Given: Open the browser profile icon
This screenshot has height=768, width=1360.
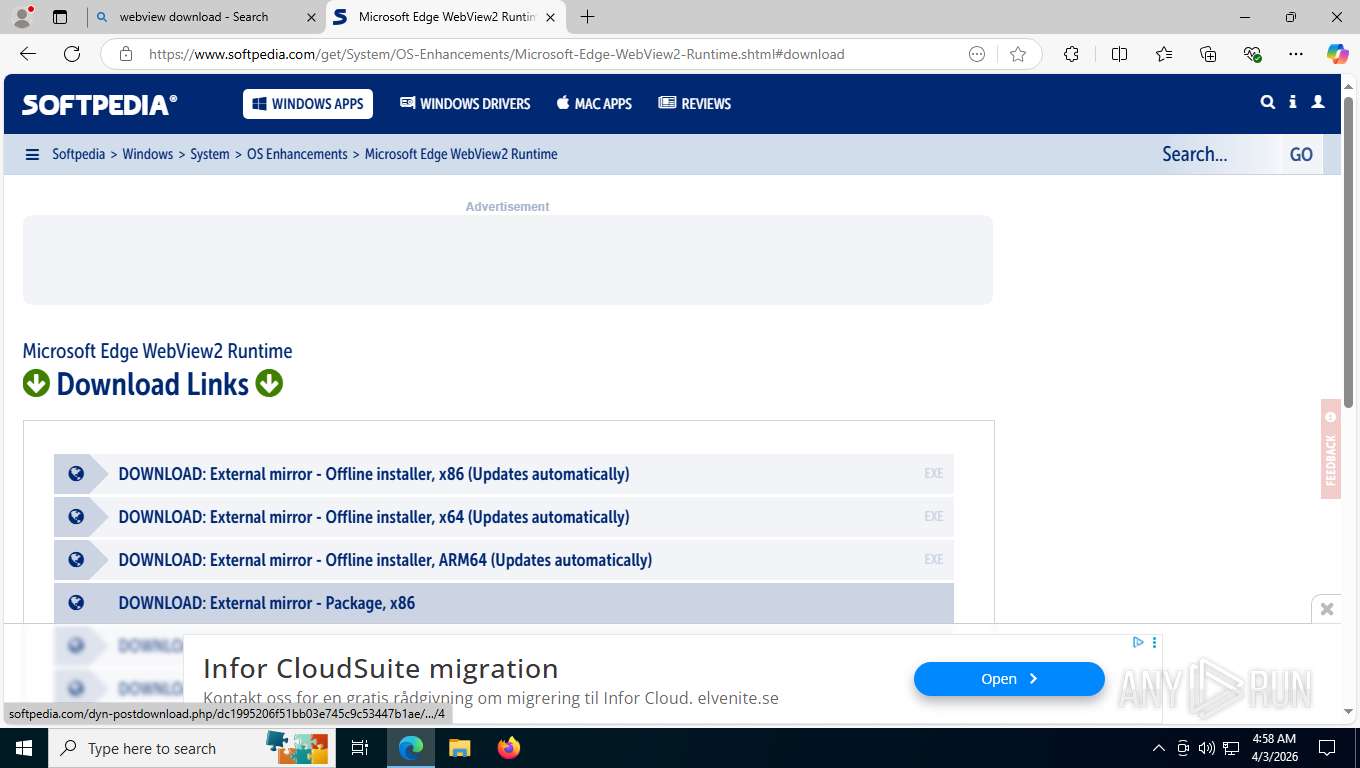Looking at the screenshot, I should pos(22,17).
